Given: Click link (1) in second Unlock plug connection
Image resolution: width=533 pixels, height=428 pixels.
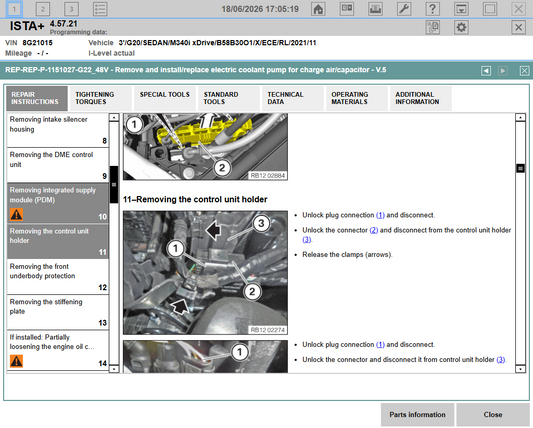Looking at the screenshot, I should (380, 345).
